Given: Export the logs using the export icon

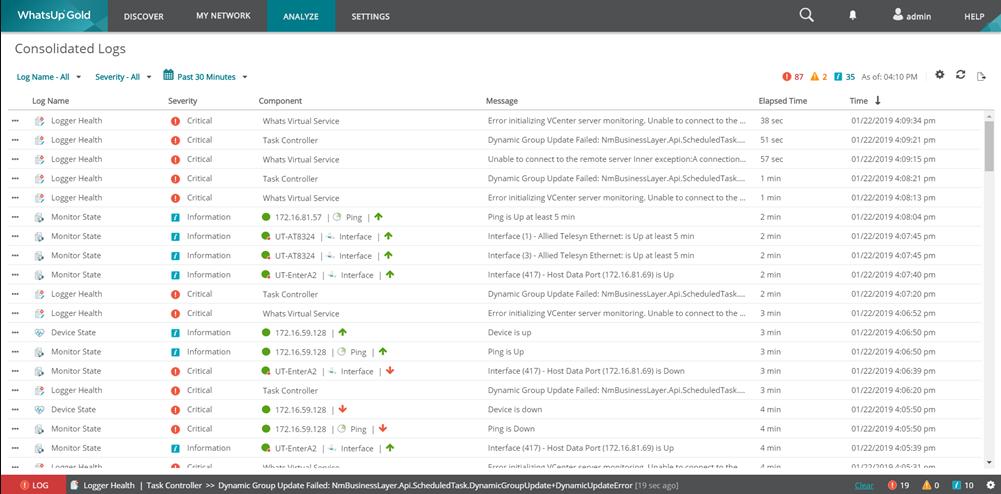Looking at the screenshot, I should pyautogui.click(x=981, y=76).
